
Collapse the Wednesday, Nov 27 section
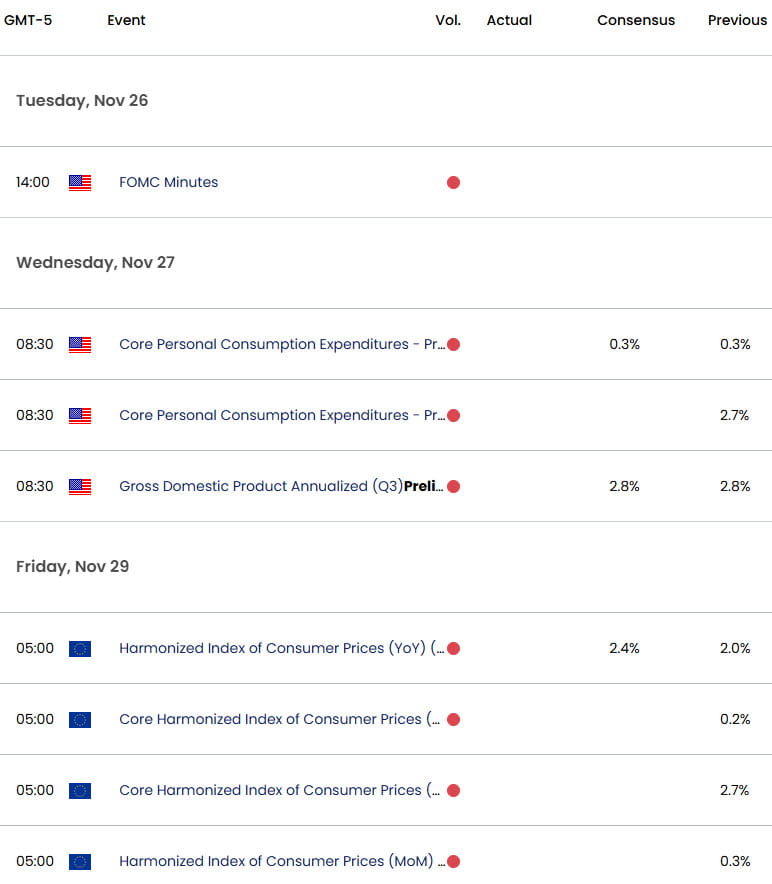pos(95,262)
